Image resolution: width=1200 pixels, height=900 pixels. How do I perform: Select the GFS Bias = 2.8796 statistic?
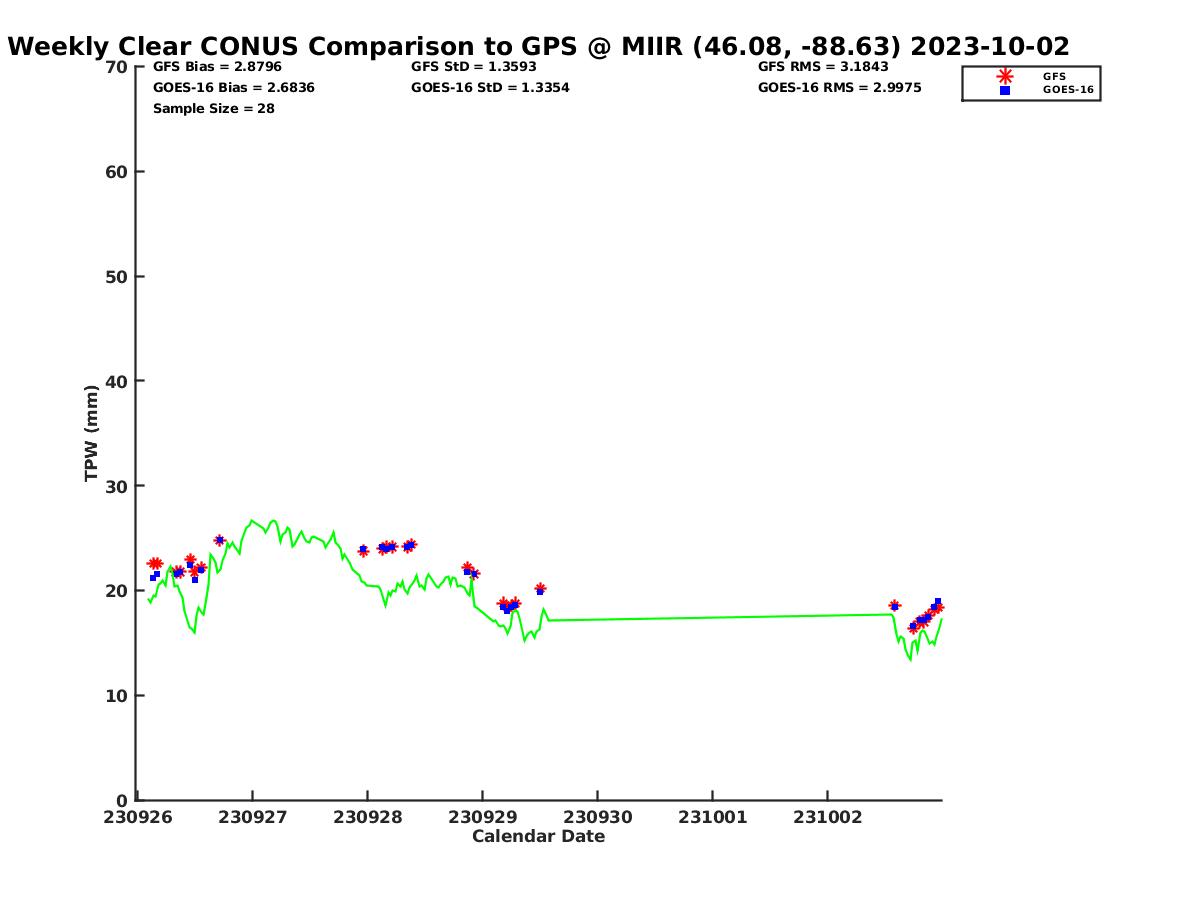point(217,67)
